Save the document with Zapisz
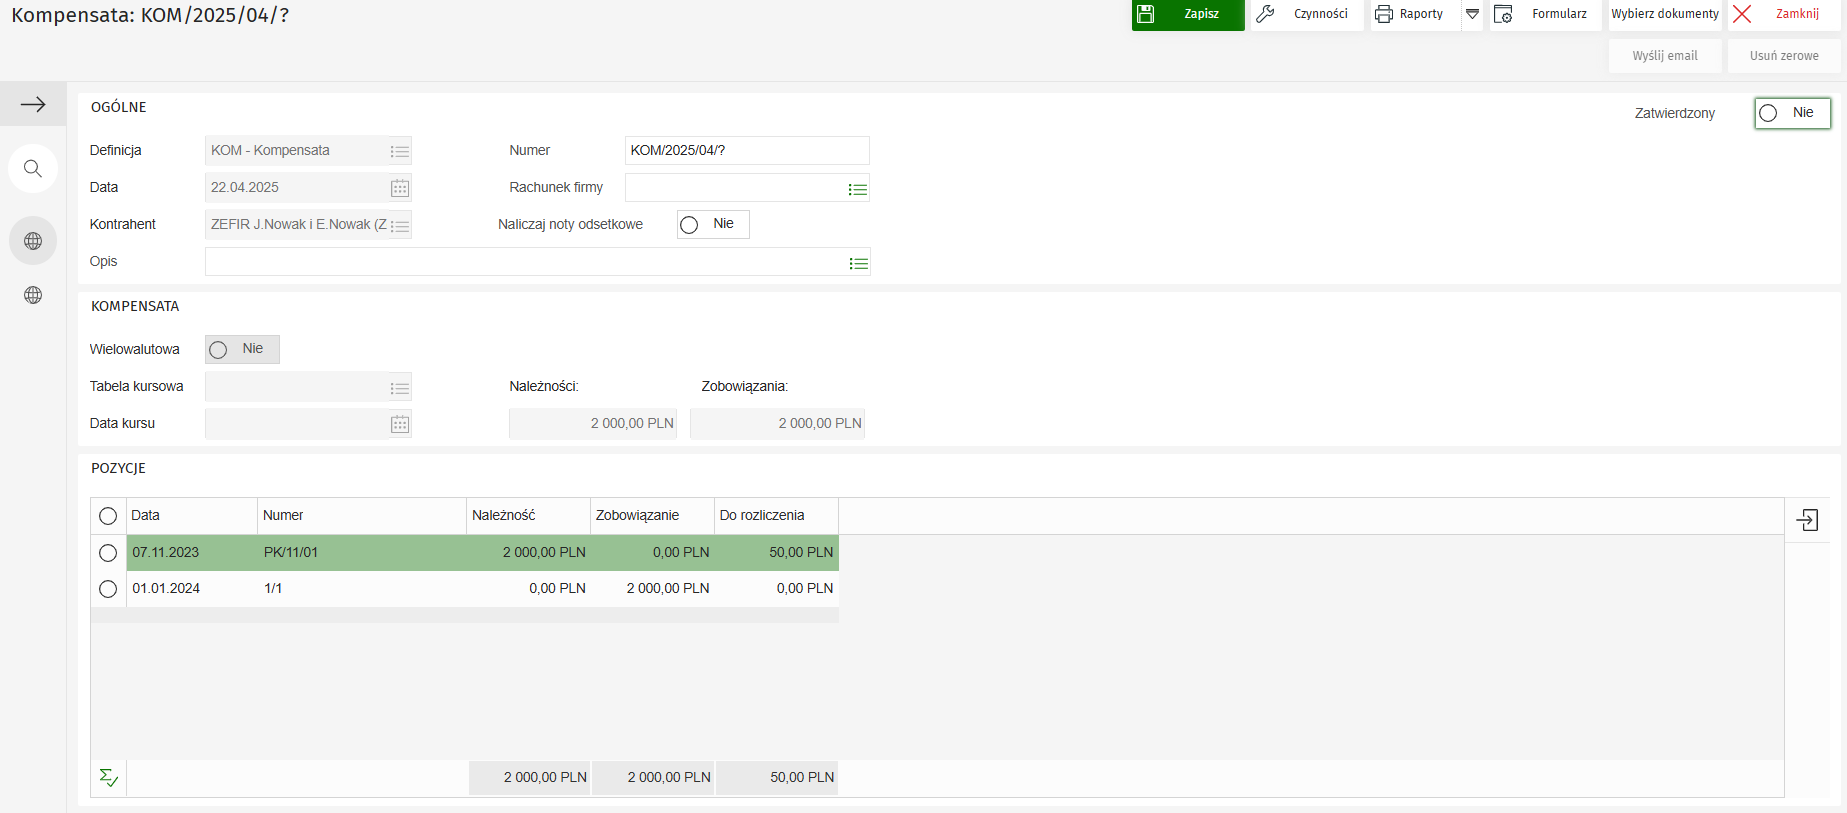Screen dimensions: 1847x813 point(1187,14)
